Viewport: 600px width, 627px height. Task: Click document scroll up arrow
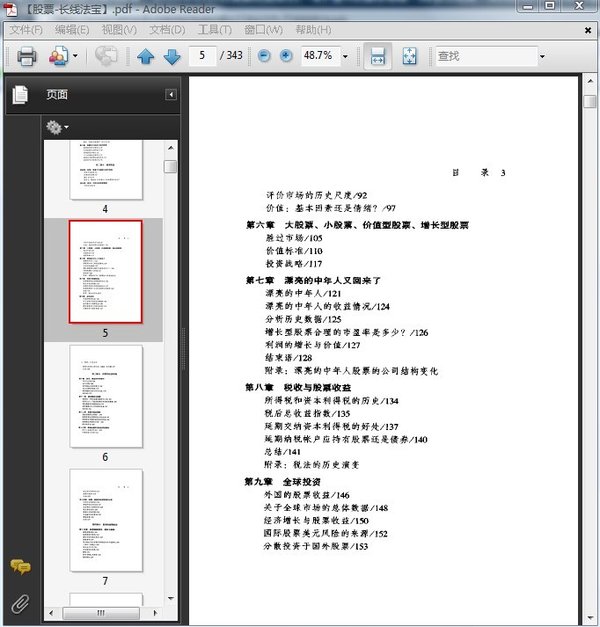590,81
